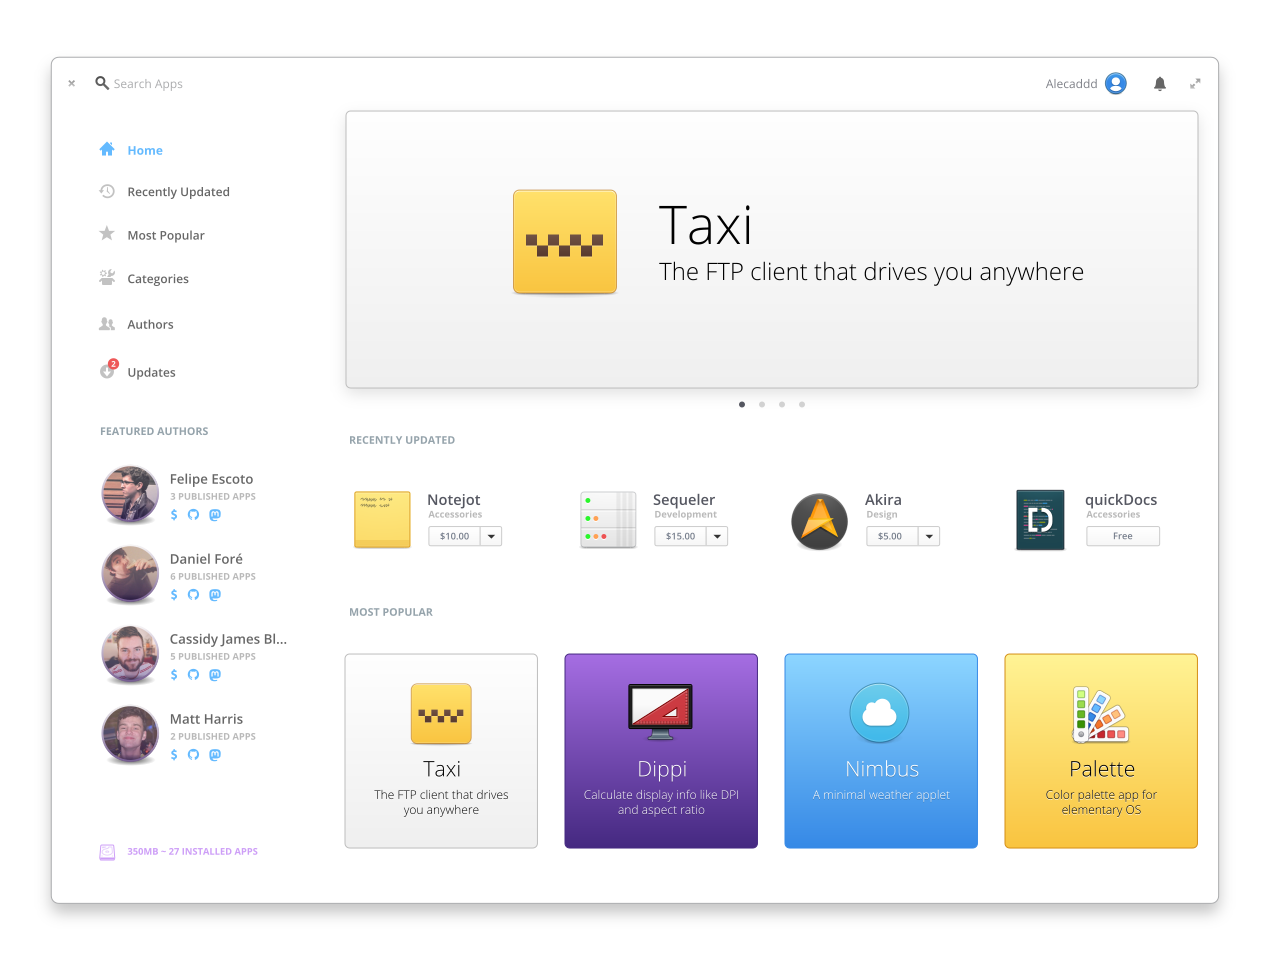The image size is (1280, 960).
Task: Select the first carousel dot
Action: coord(742,405)
